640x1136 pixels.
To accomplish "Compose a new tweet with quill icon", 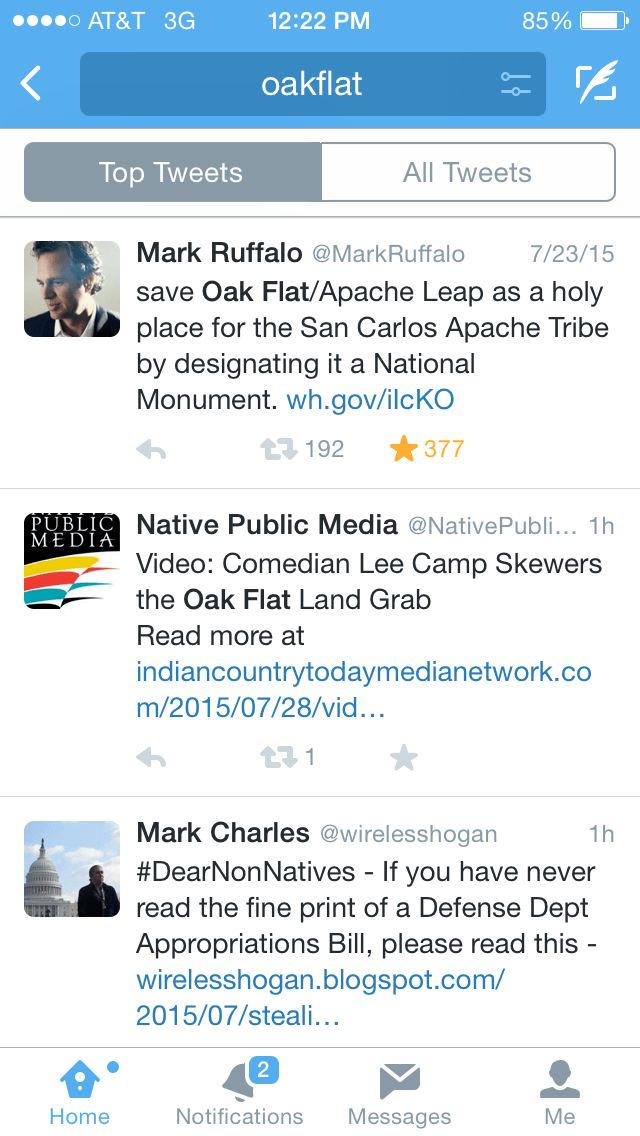I will pos(596,84).
